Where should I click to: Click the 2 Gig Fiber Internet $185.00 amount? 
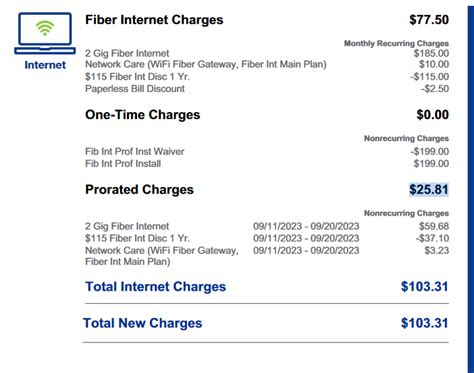[x=431, y=53]
